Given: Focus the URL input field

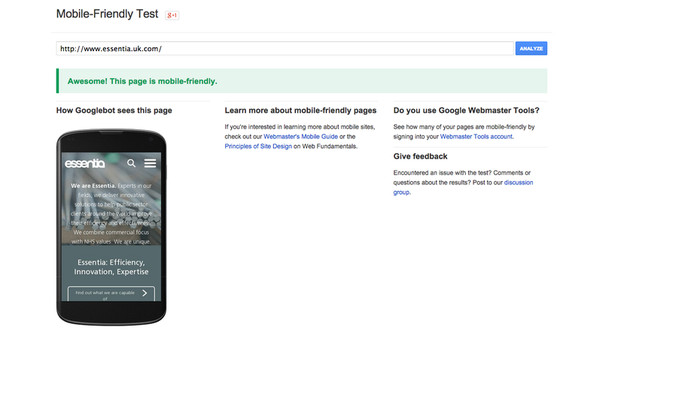Looking at the screenshot, I should [285, 49].
